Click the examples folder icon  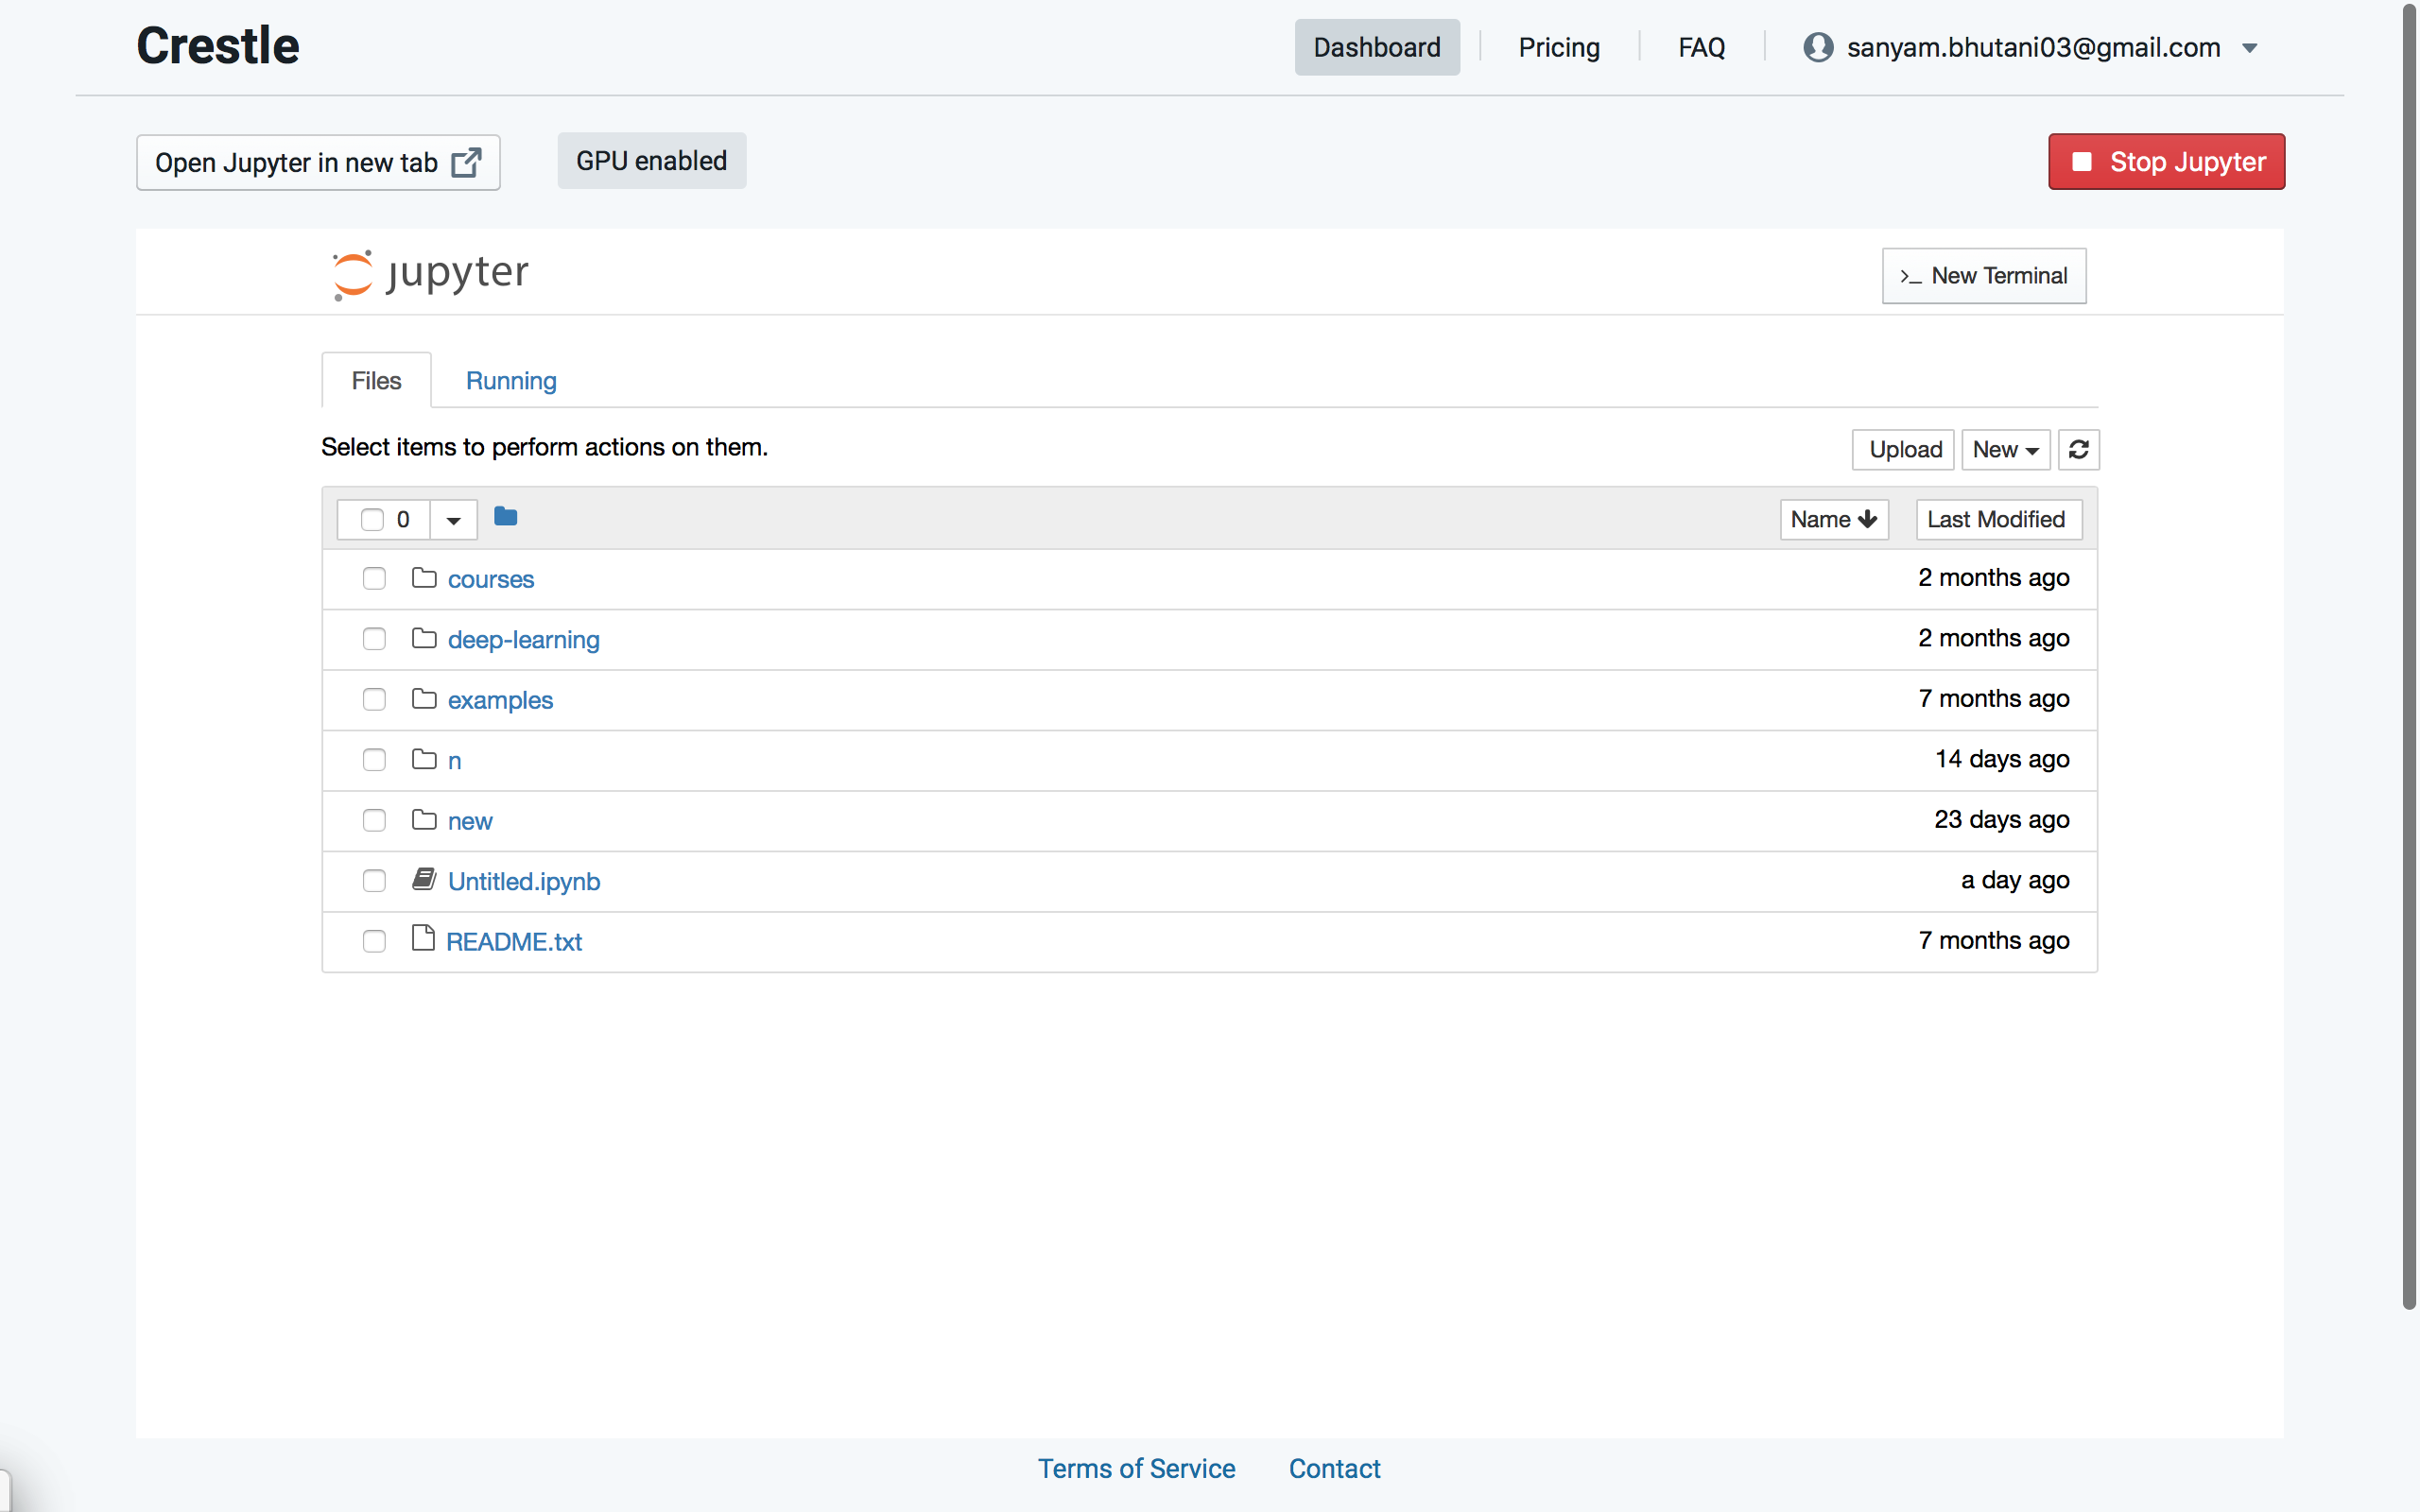pos(424,699)
